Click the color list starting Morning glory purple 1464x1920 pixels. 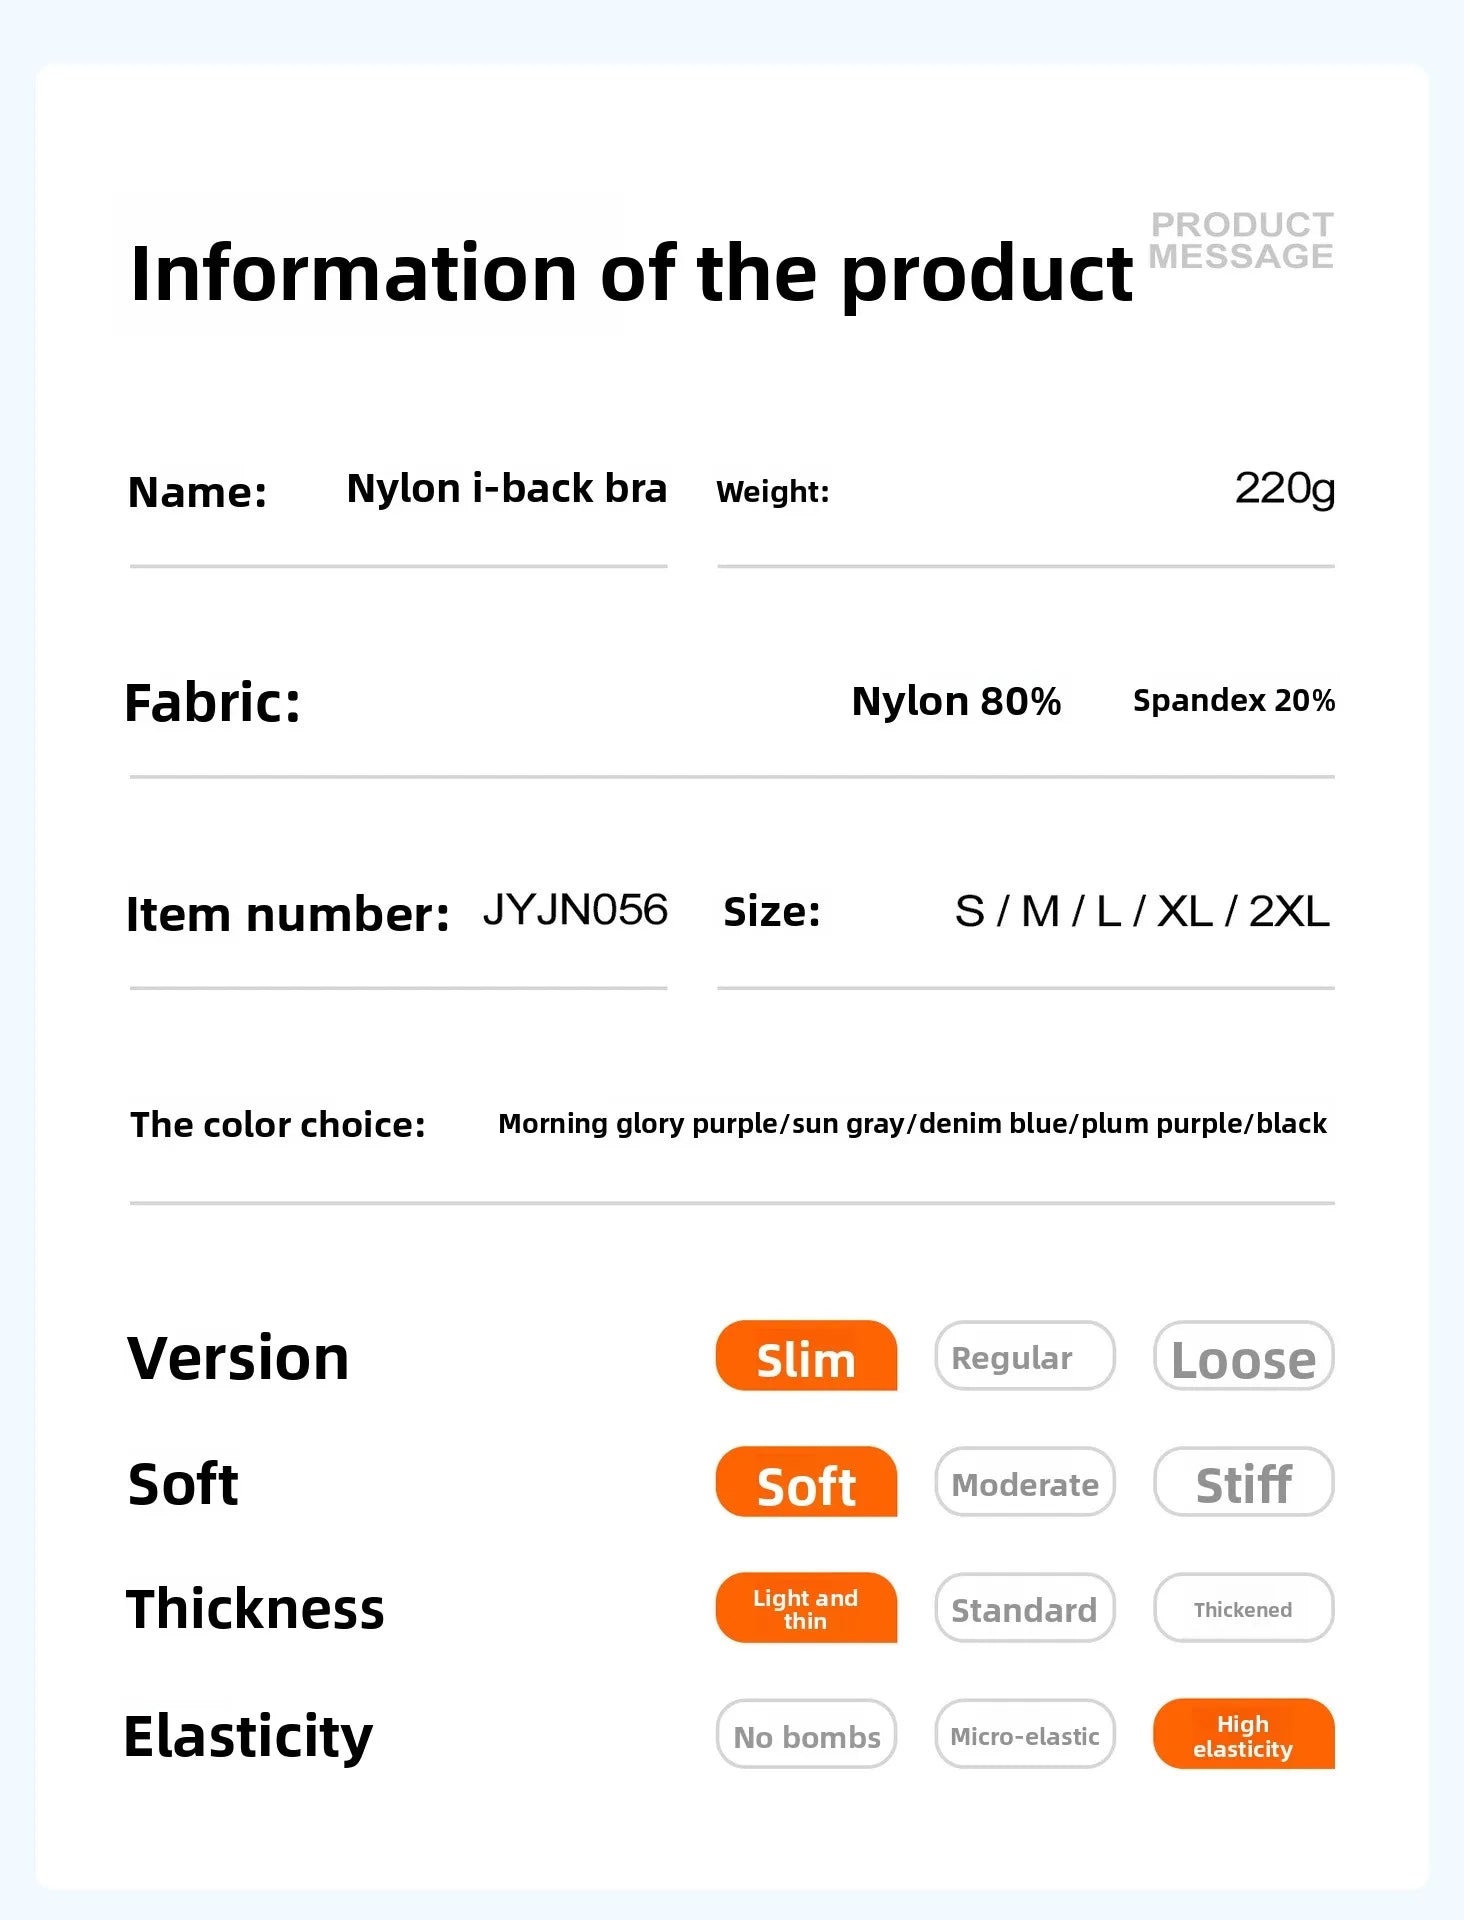click(x=912, y=1123)
